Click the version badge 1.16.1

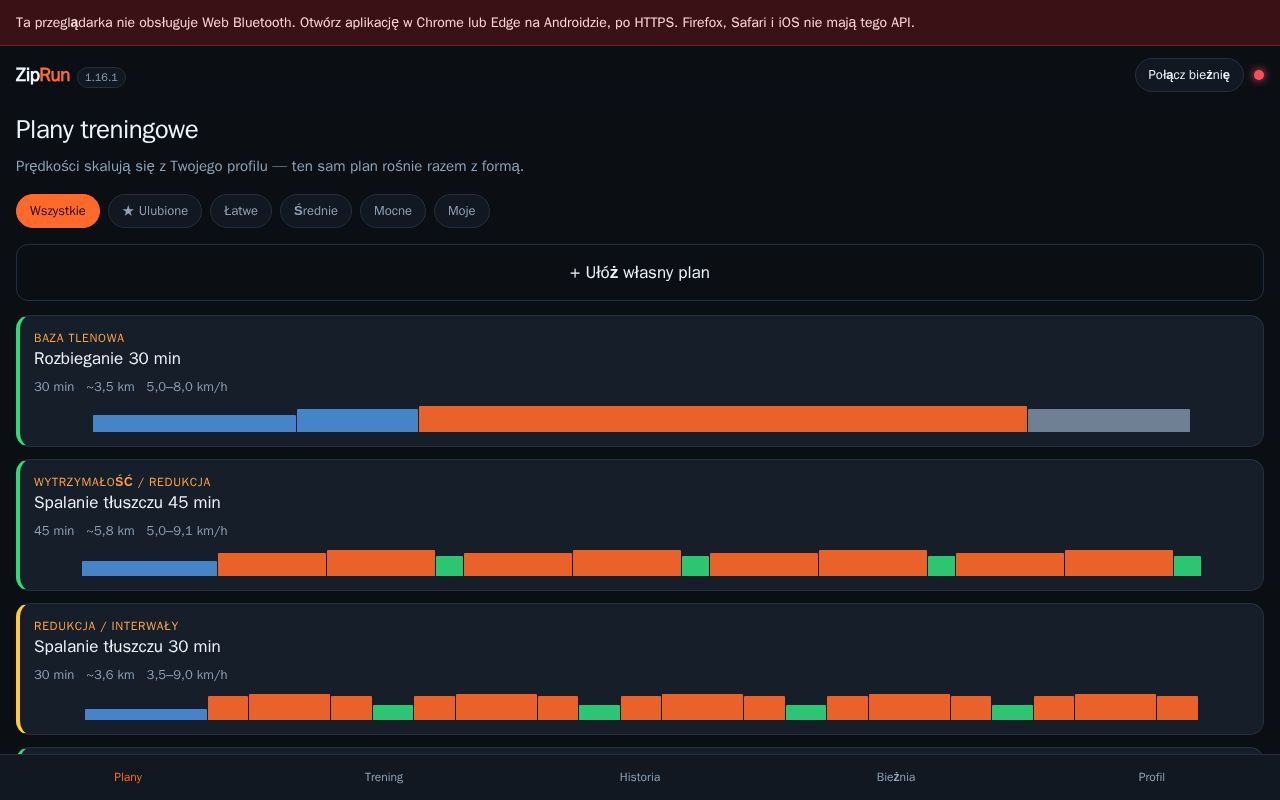(101, 77)
